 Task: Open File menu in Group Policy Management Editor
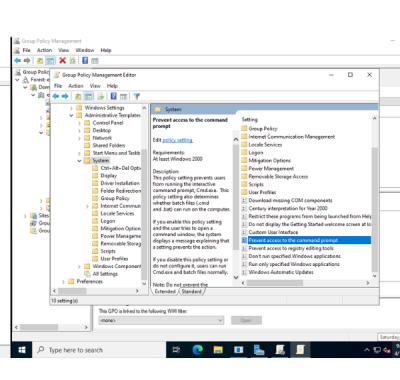tap(58, 86)
